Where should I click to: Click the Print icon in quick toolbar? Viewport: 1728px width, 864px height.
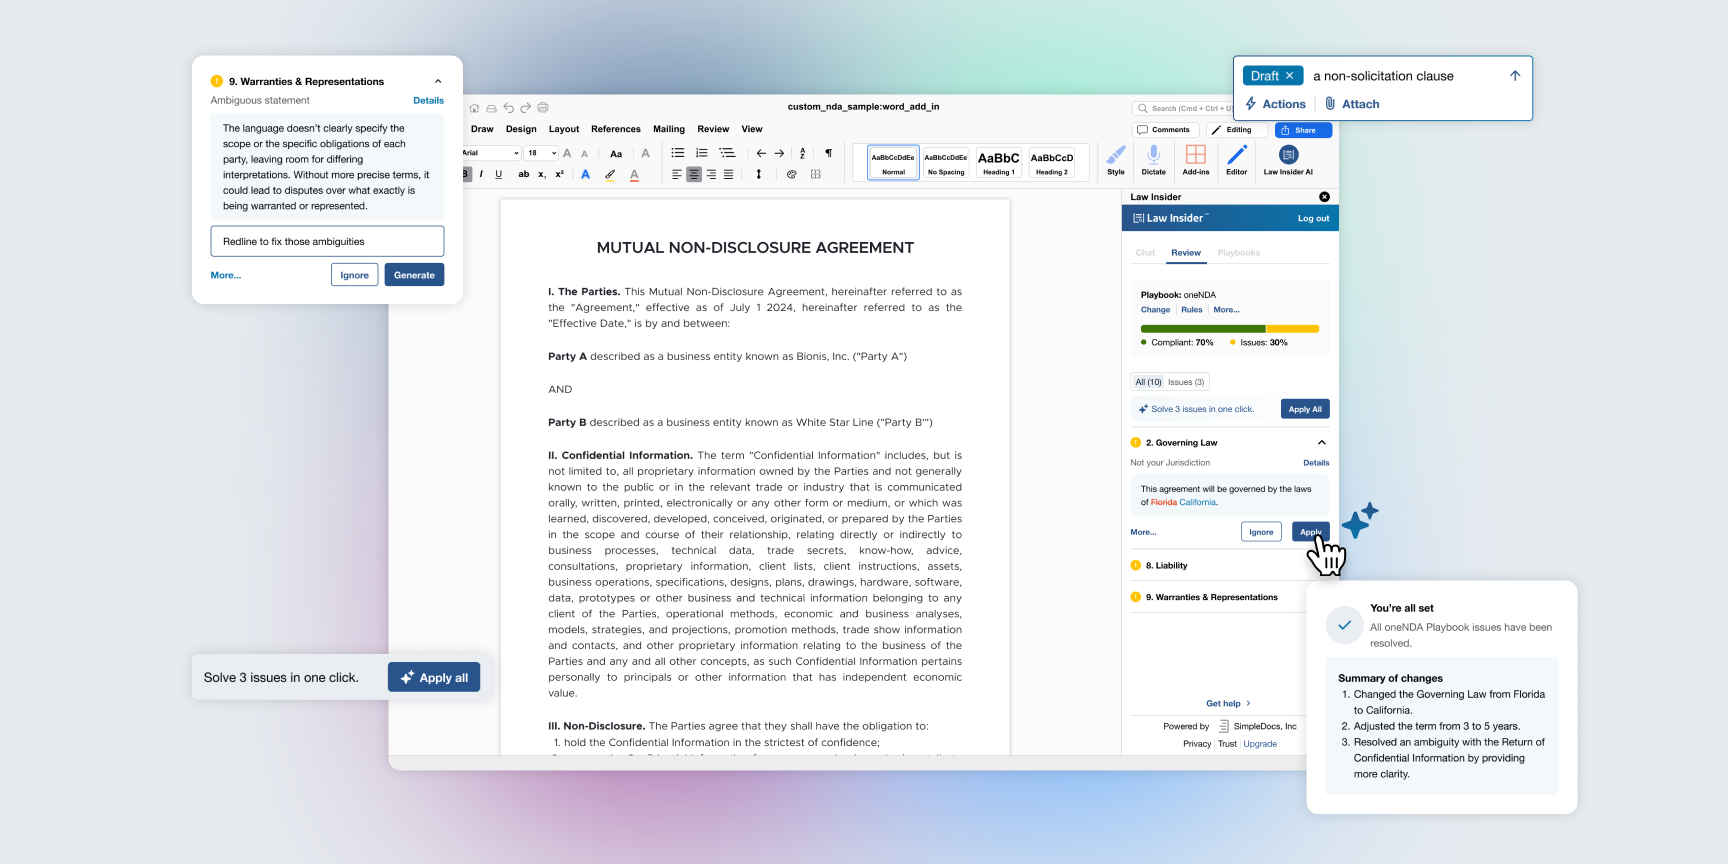(x=543, y=108)
